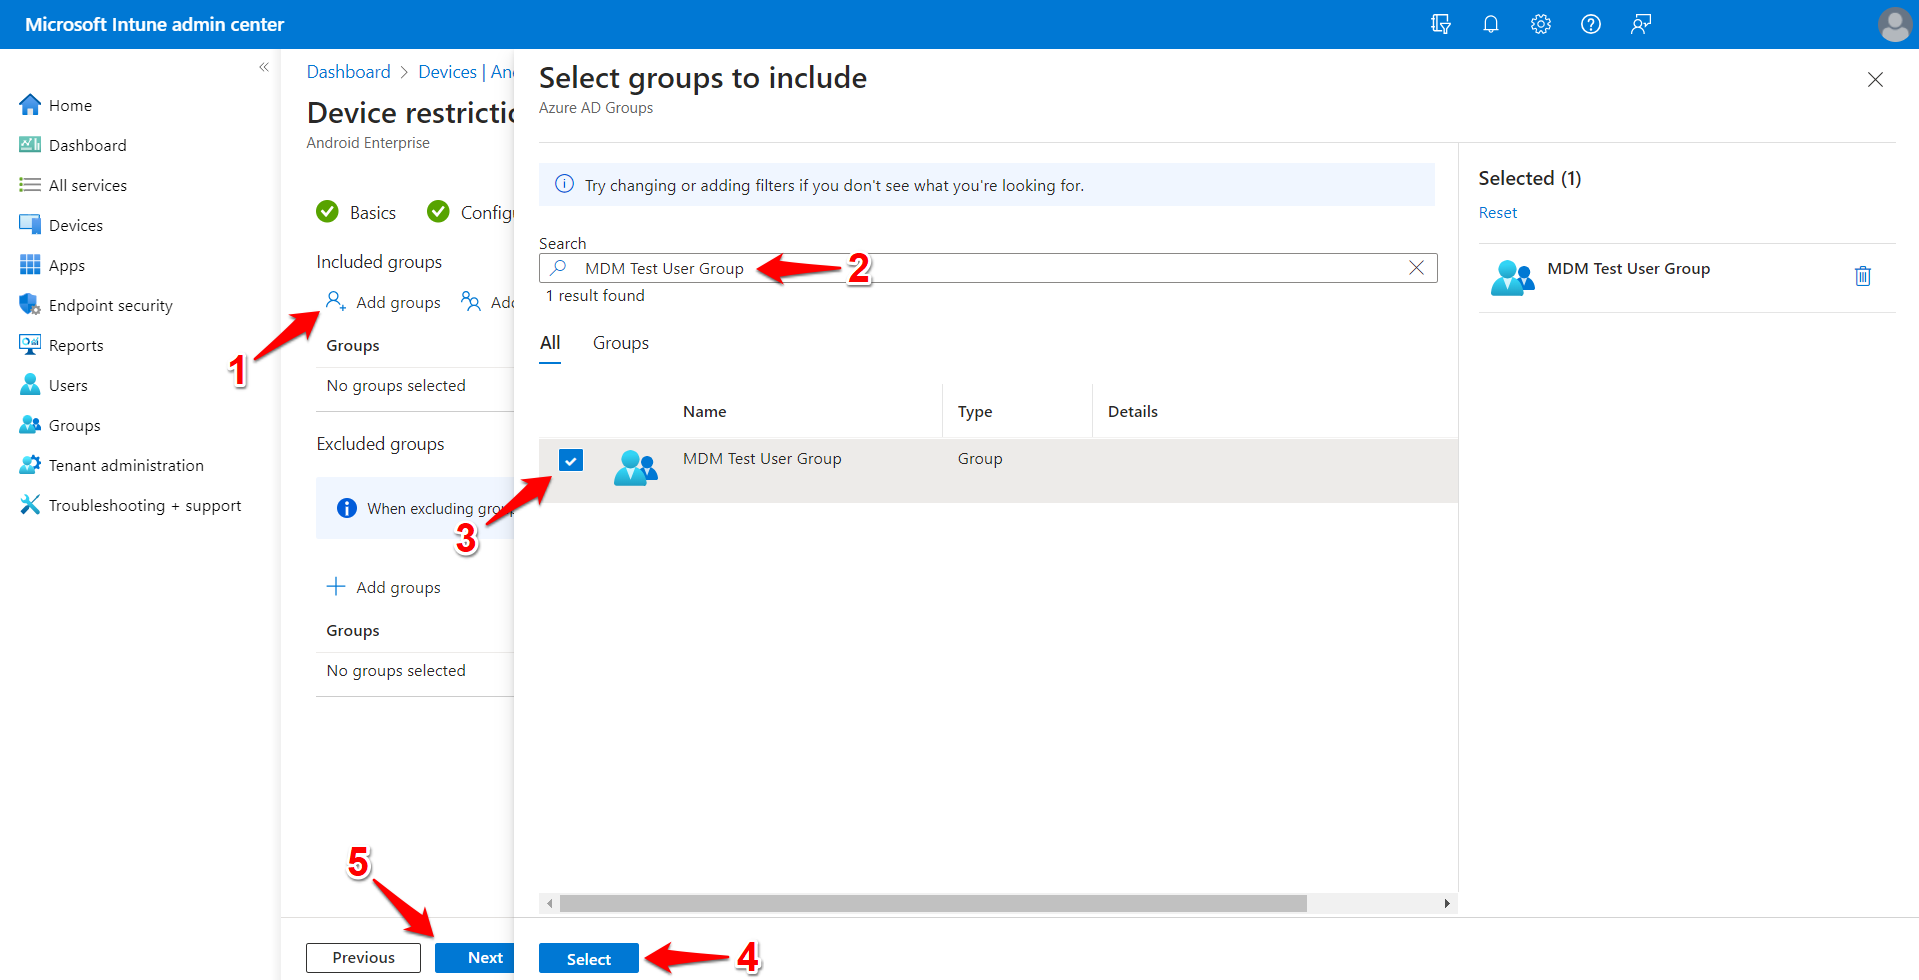Image resolution: width=1919 pixels, height=980 pixels.
Task: Open the Apps section
Action: [x=66, y=264]
